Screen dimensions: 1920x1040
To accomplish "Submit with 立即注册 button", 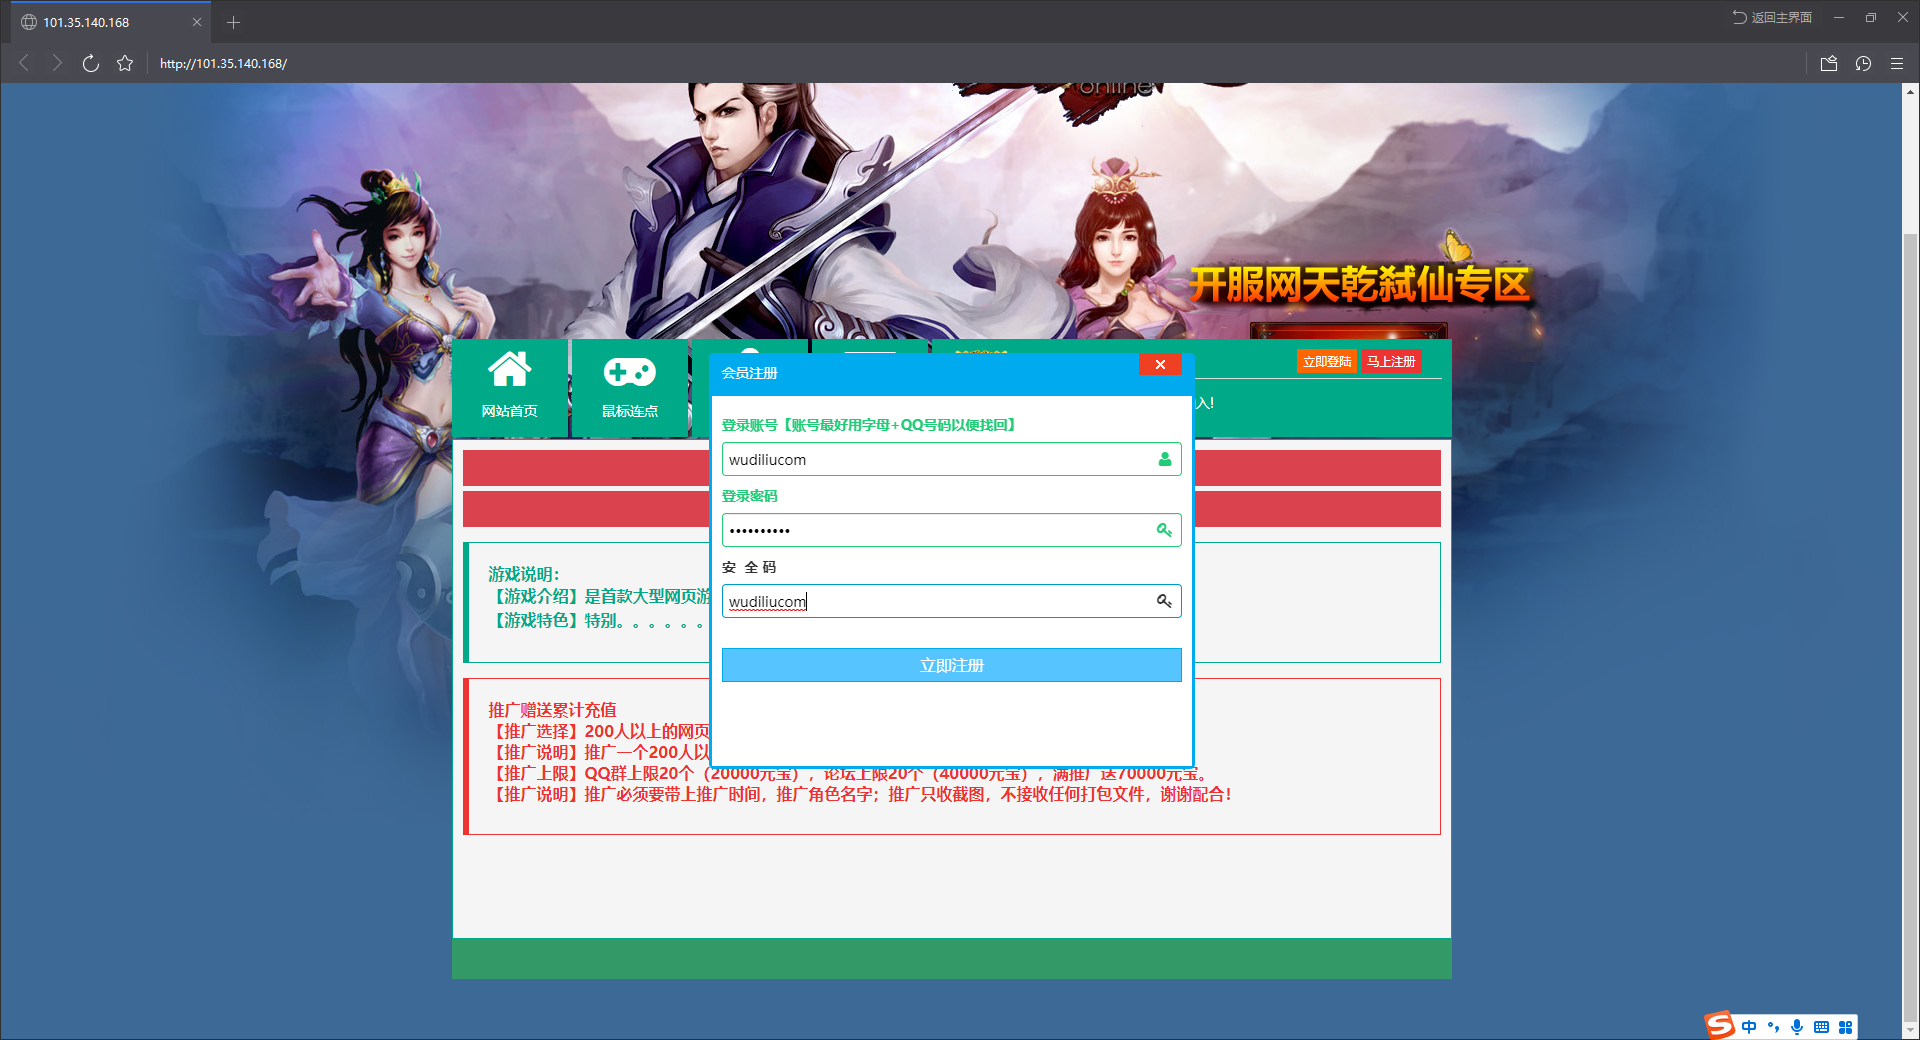I will coord(952,665).
